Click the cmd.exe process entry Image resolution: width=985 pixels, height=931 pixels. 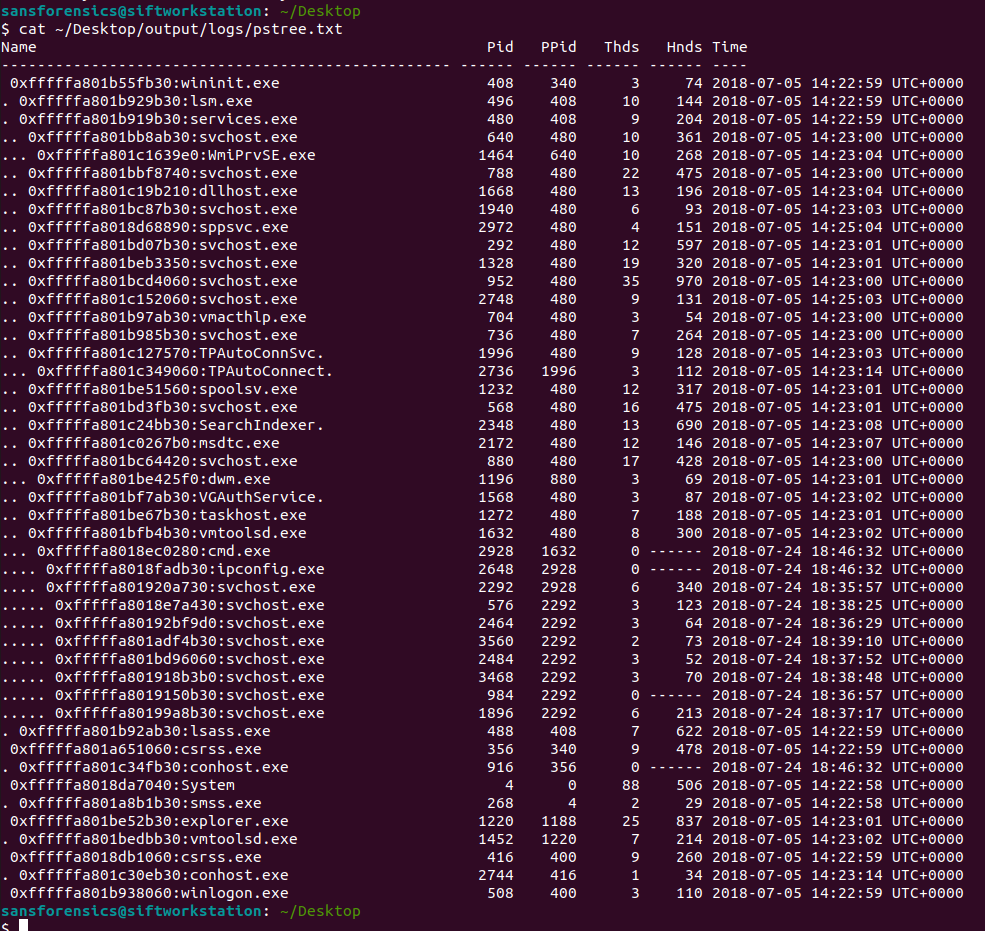(154, 552)
